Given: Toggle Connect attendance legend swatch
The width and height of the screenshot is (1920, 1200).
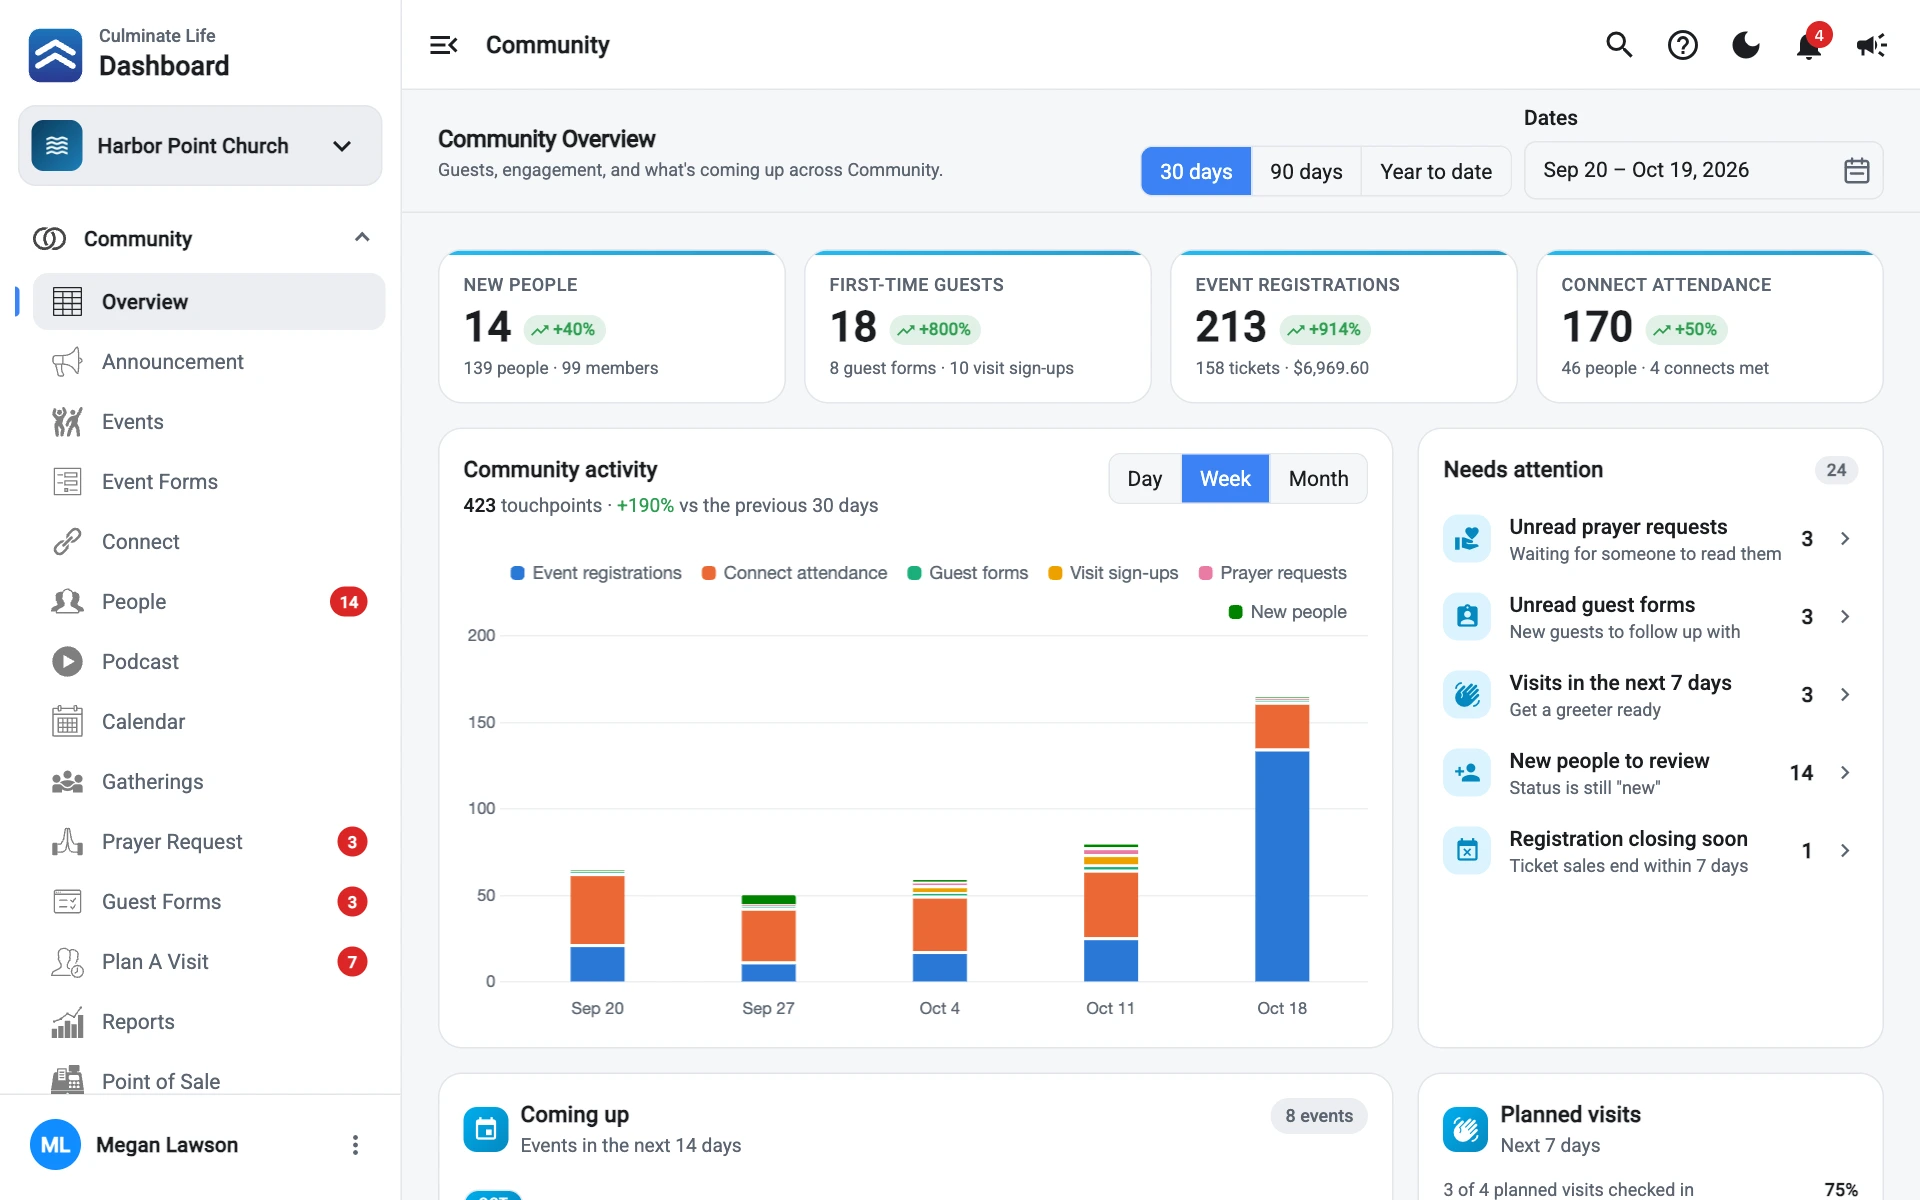Looking at the screenshot, I should 708,573.
